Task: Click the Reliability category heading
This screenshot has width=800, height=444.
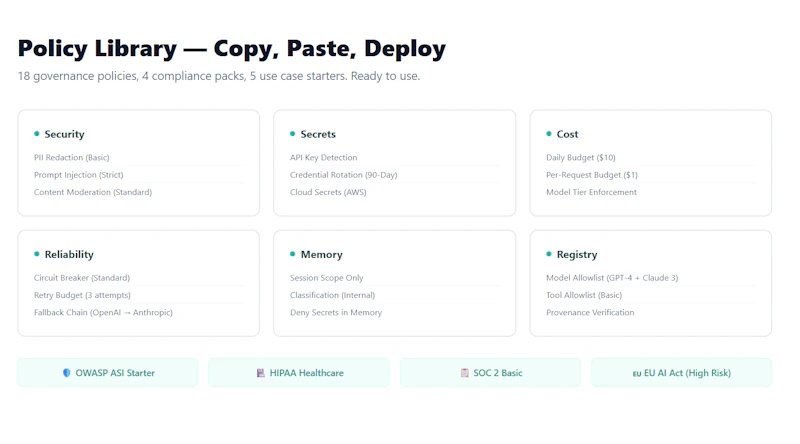Action: (x=69, y=255)
